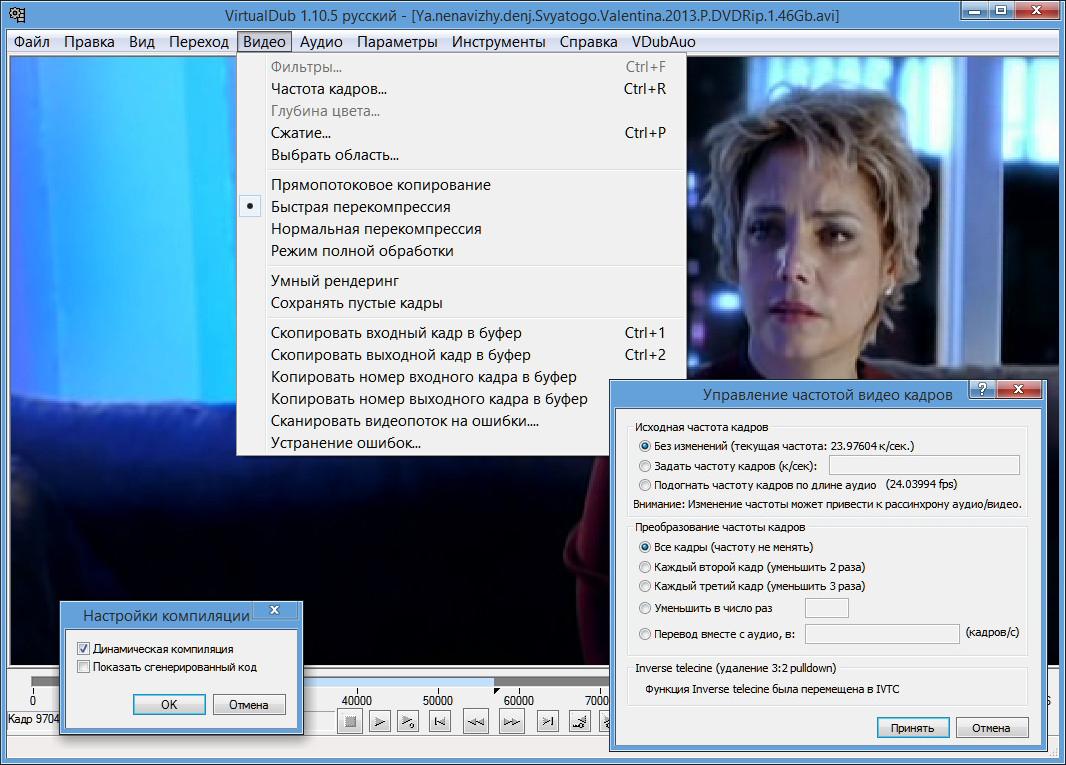Screen dimensions: 1066x765
Task: Click OK in Настройки компиляции
Action: [x=169, y=704]
